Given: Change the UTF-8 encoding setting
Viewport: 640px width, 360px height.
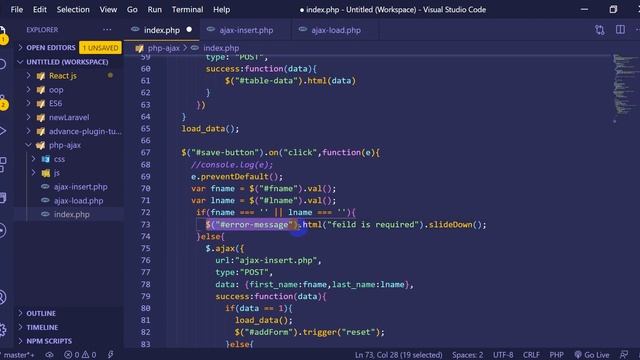Looking at the screenshot, I should pyautogui.click(x=503, y=355).
